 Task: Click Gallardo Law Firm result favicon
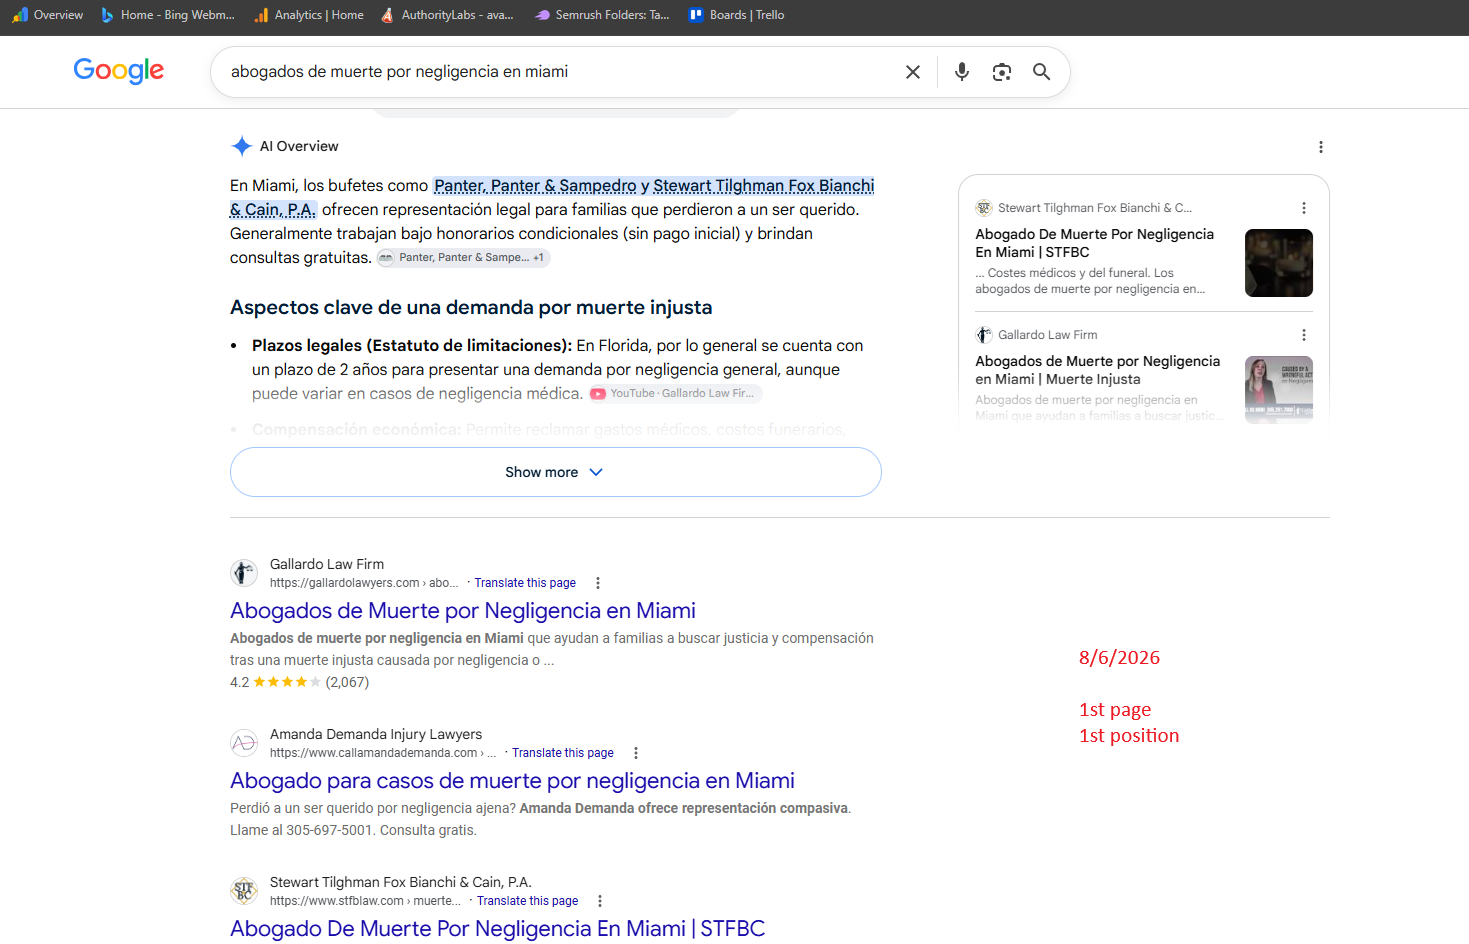tap(244, 573)
